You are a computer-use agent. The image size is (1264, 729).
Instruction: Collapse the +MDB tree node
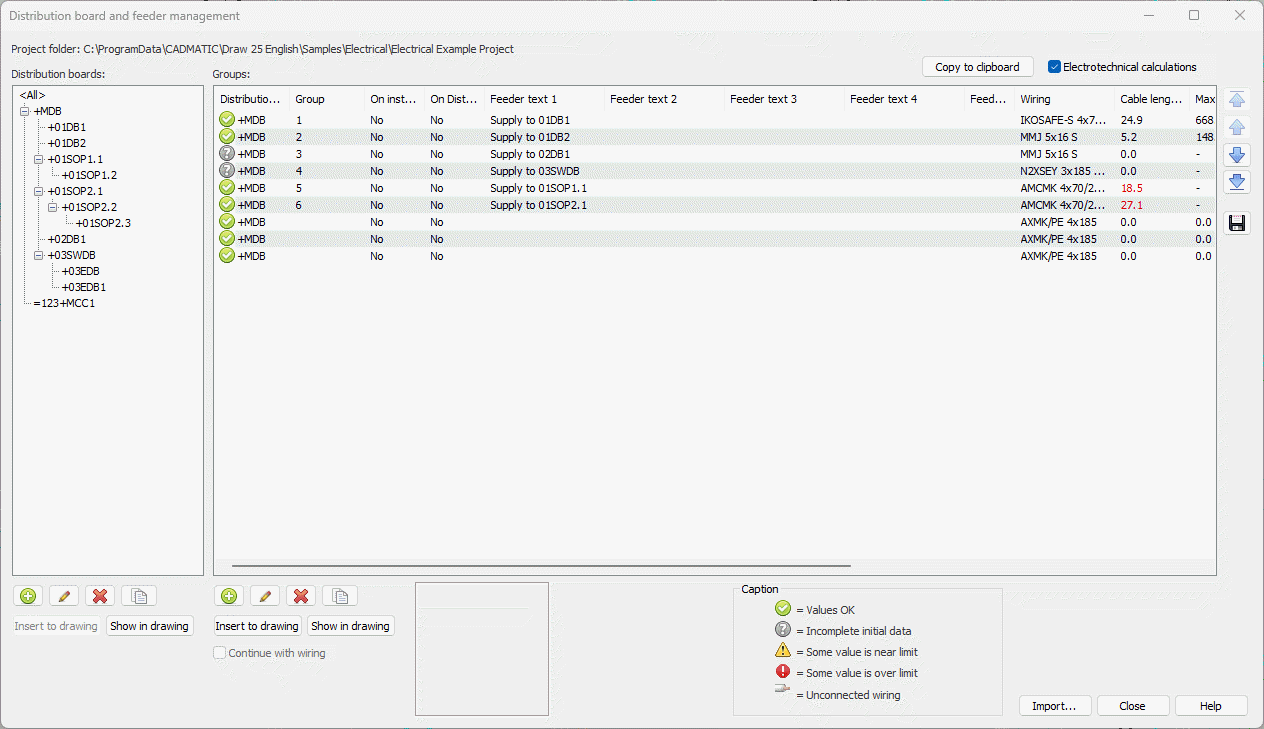coord(24,111)
